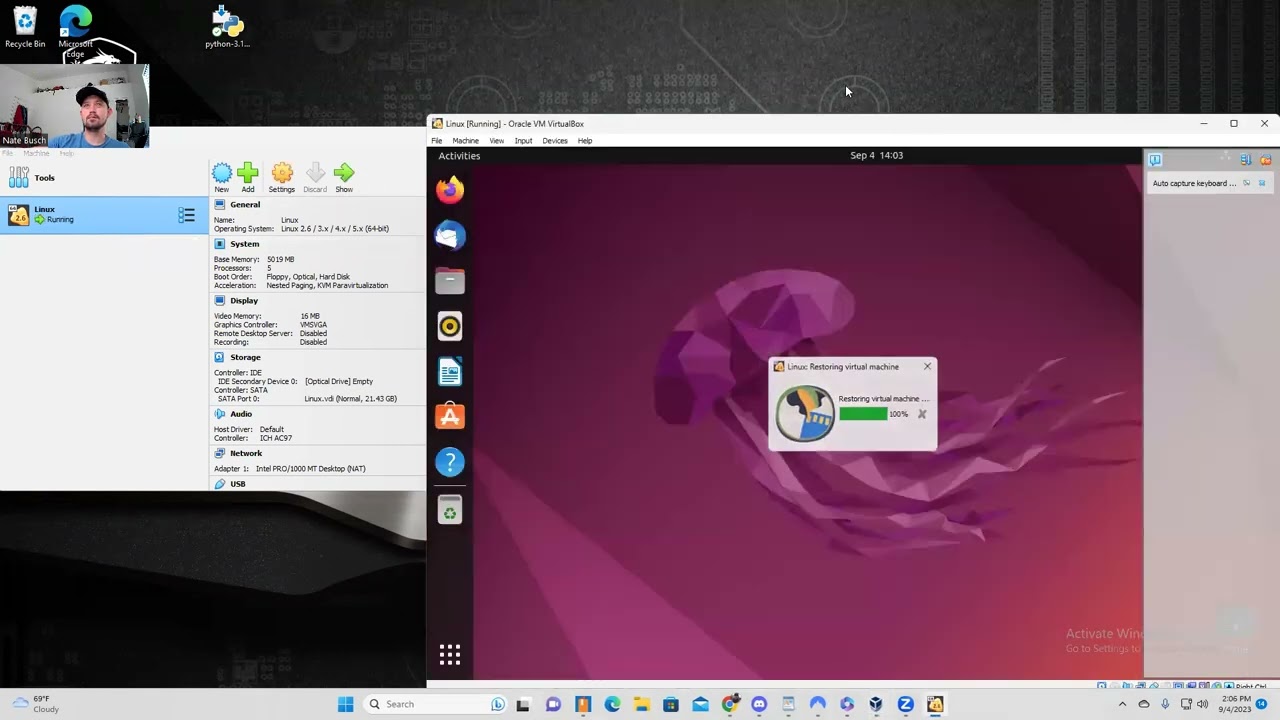Close the Restoring virtual machine dialog

point(927,366)
